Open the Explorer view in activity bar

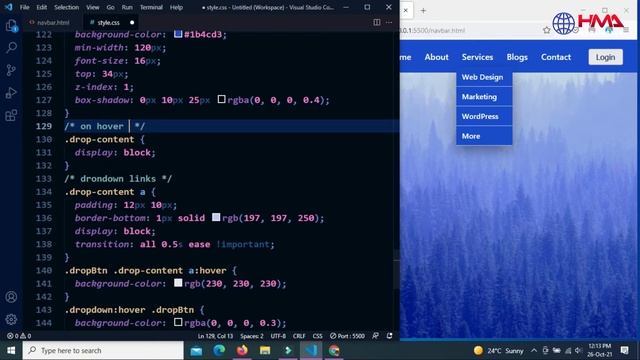[x=11, y=26]
